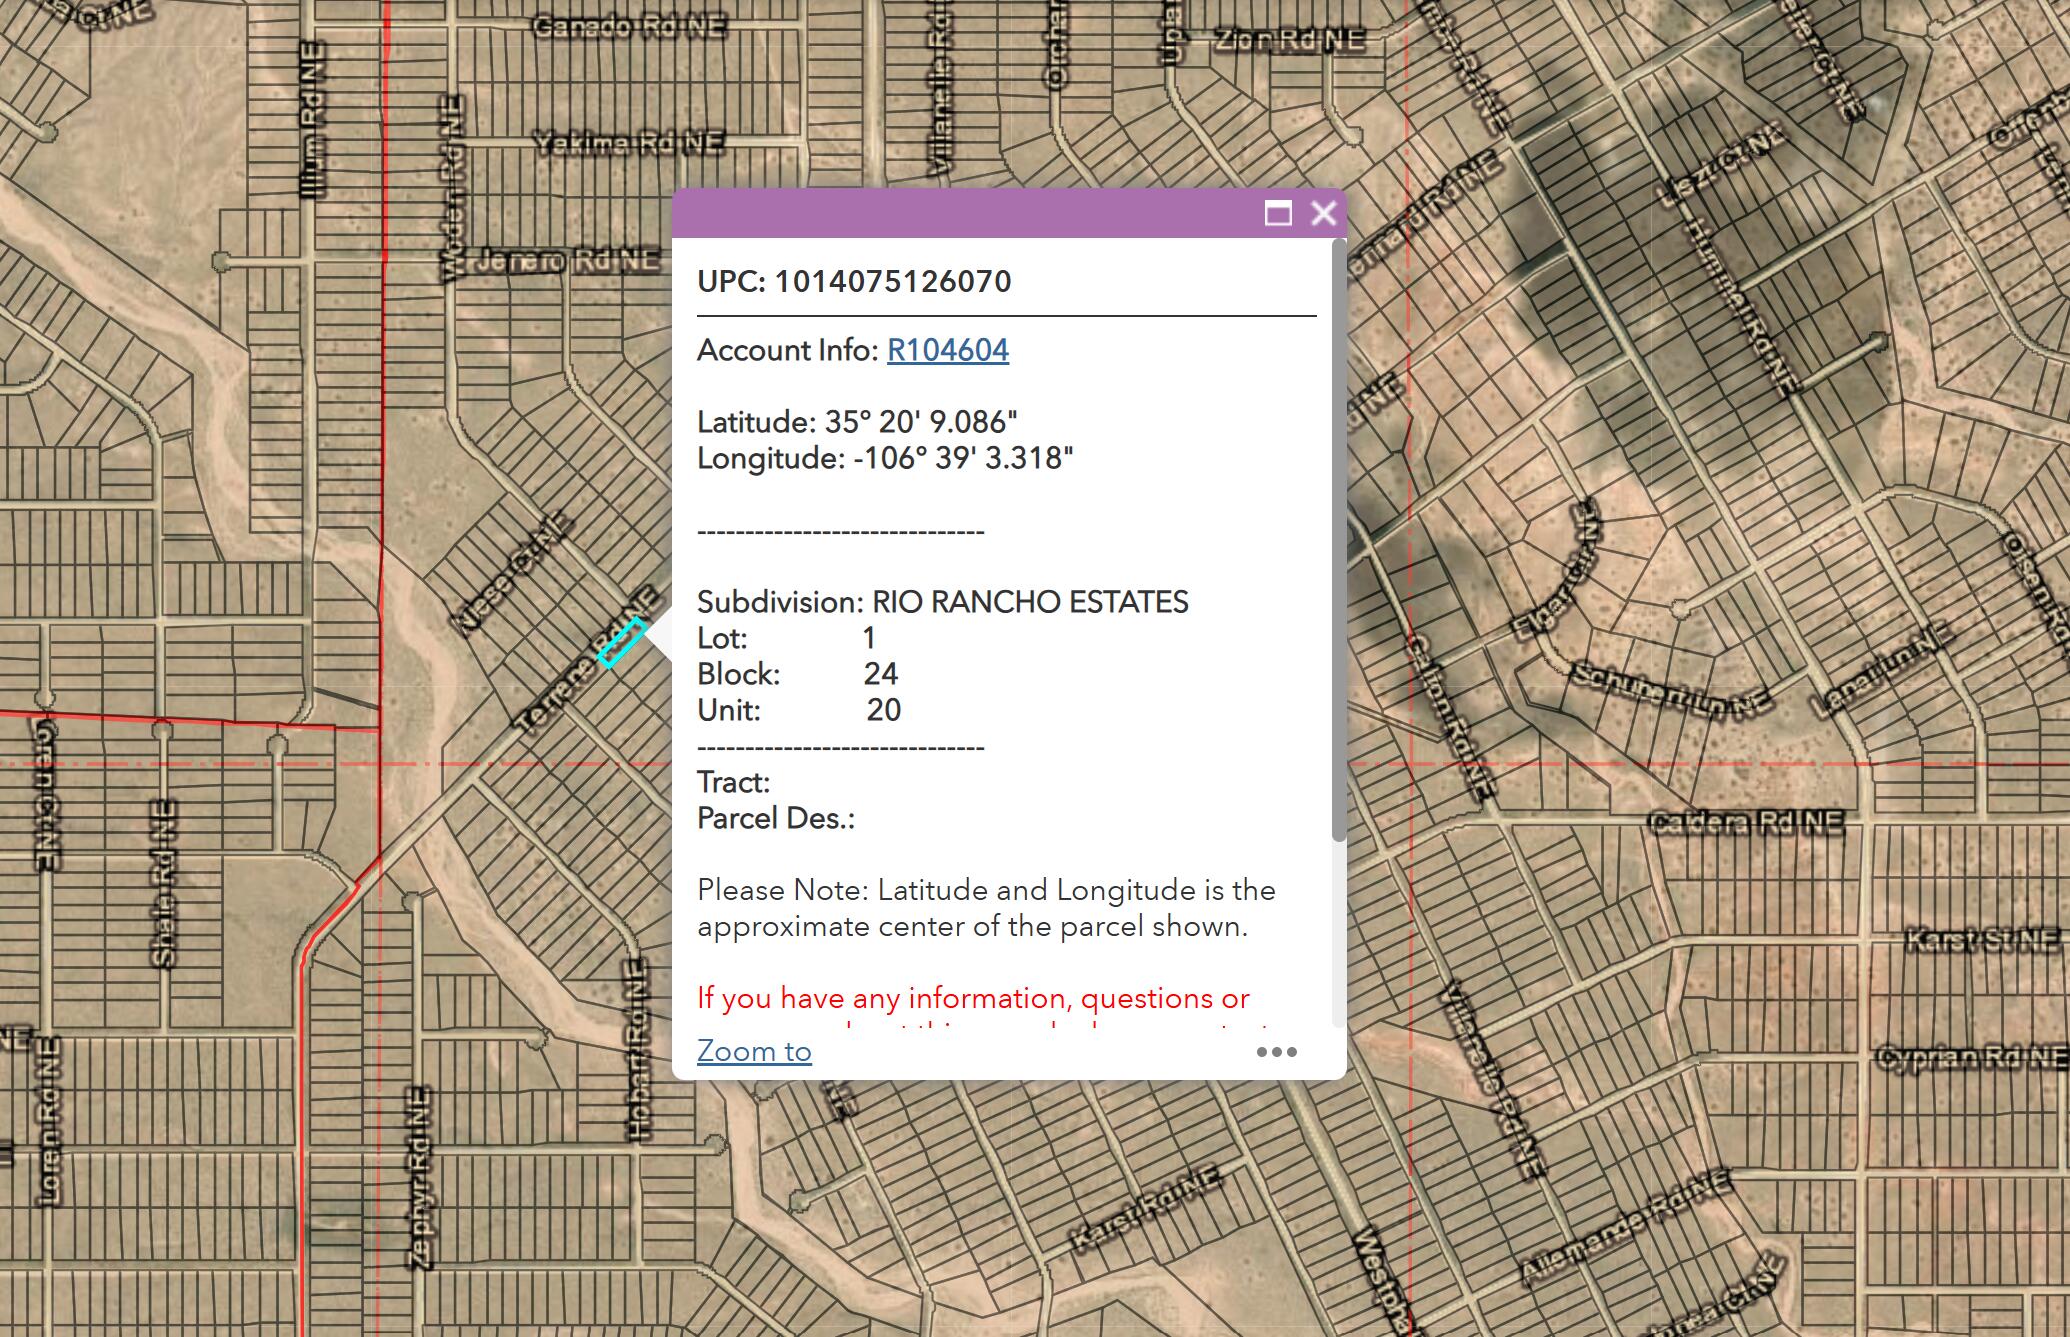
Task: Click the Cyprian Rd NE map label
Action: tap(1972, 1057)
